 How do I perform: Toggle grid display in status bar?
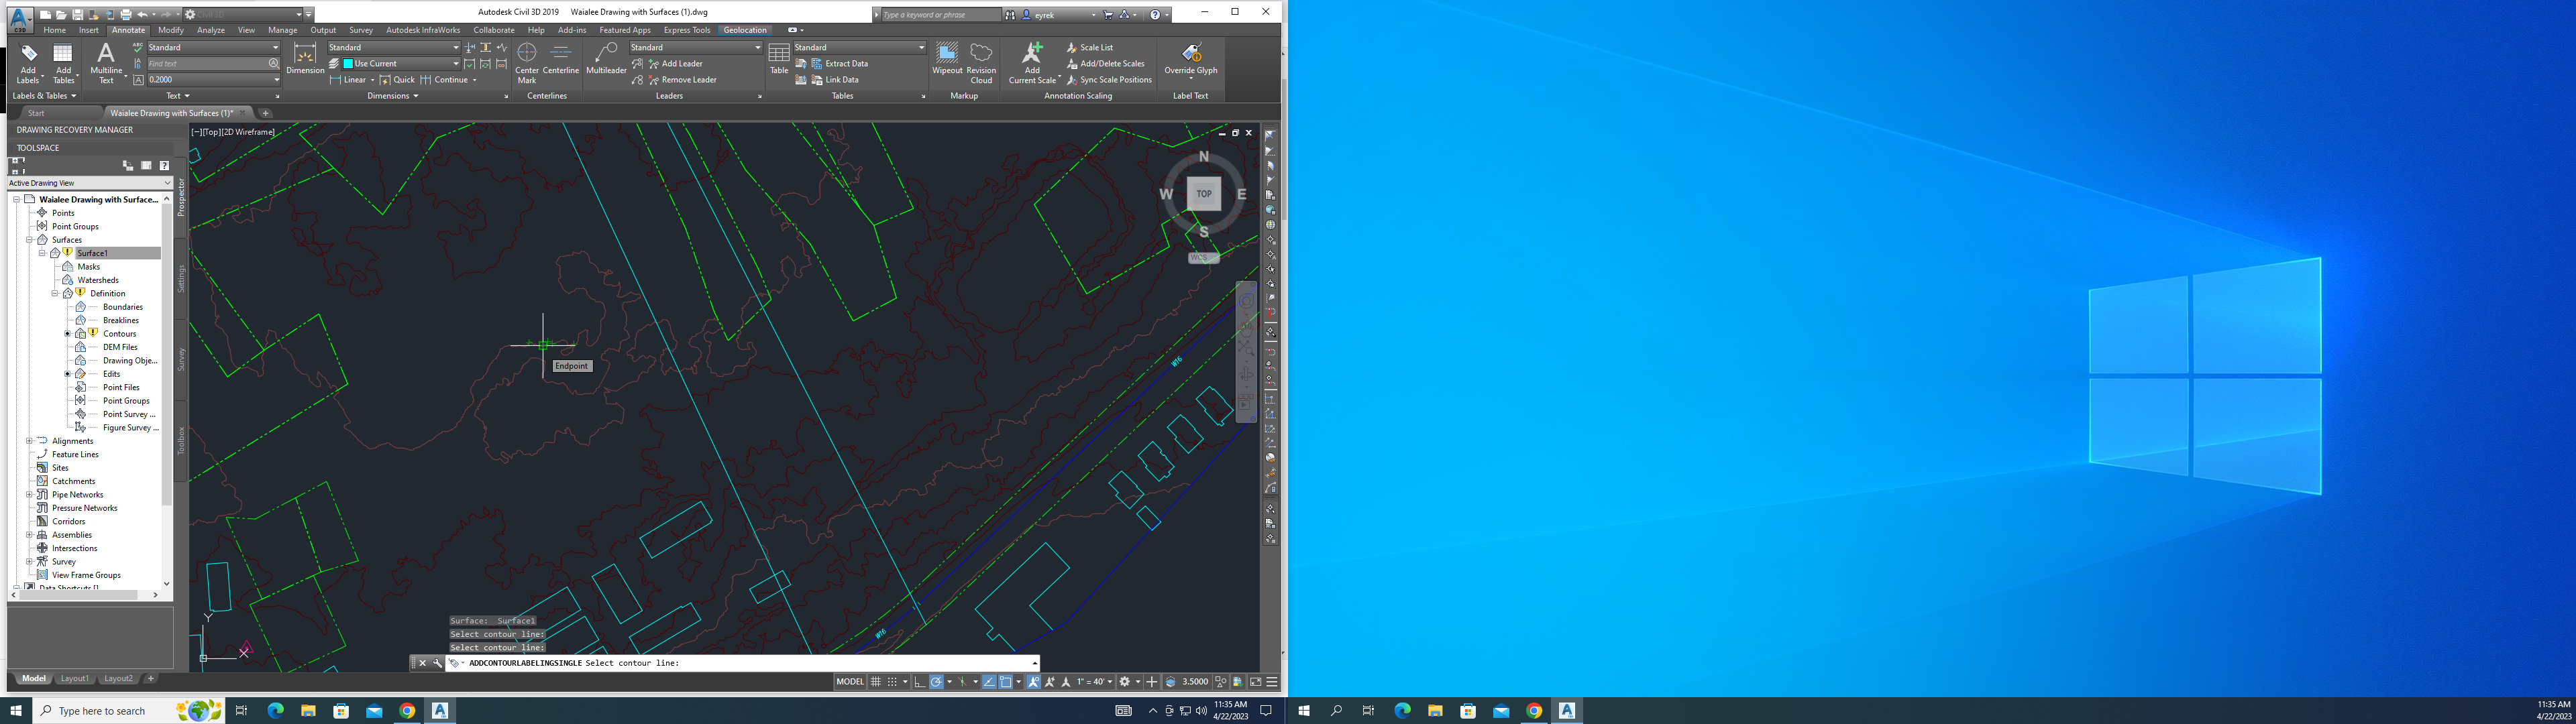click(876, 682)
